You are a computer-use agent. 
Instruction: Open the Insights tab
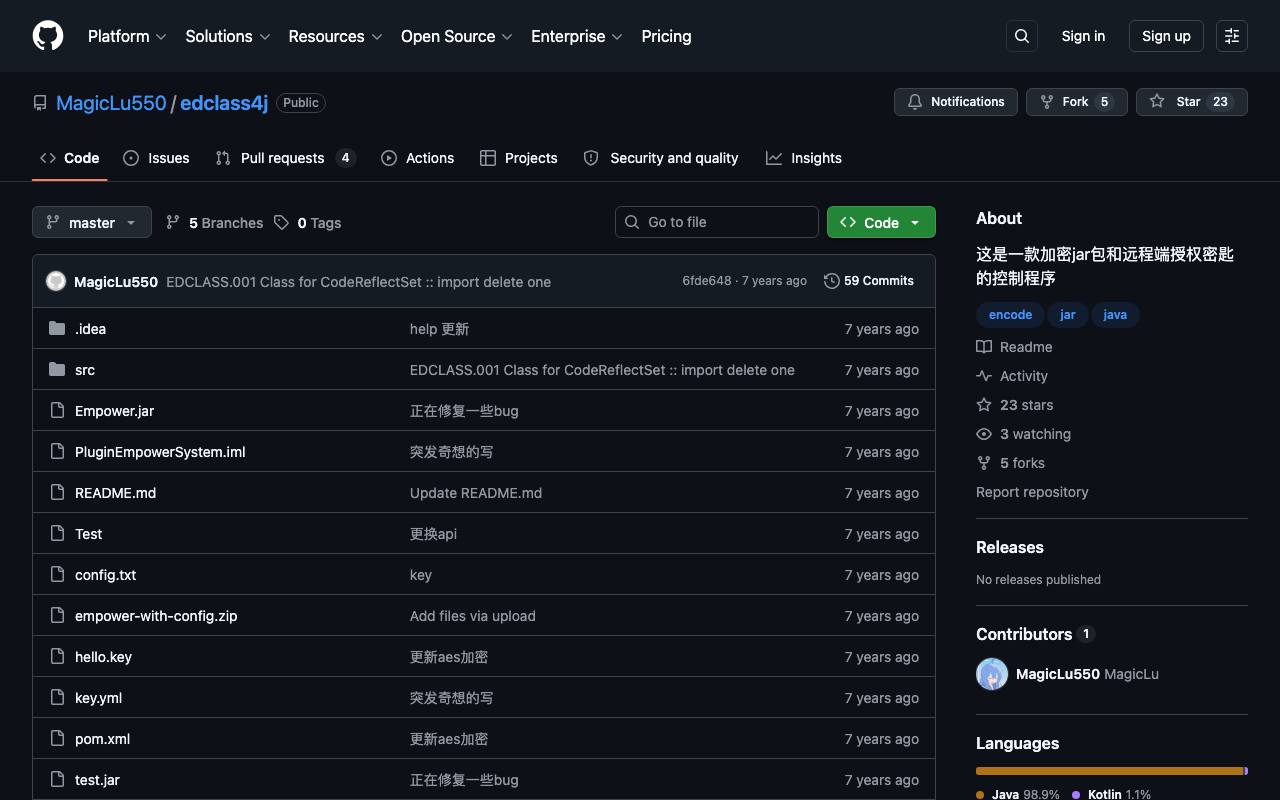click(804, 158)
